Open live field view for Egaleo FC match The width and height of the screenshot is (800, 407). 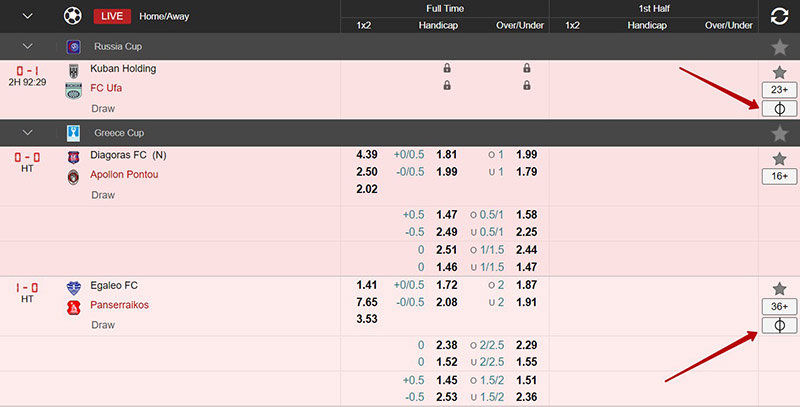[x=779, y=326]
